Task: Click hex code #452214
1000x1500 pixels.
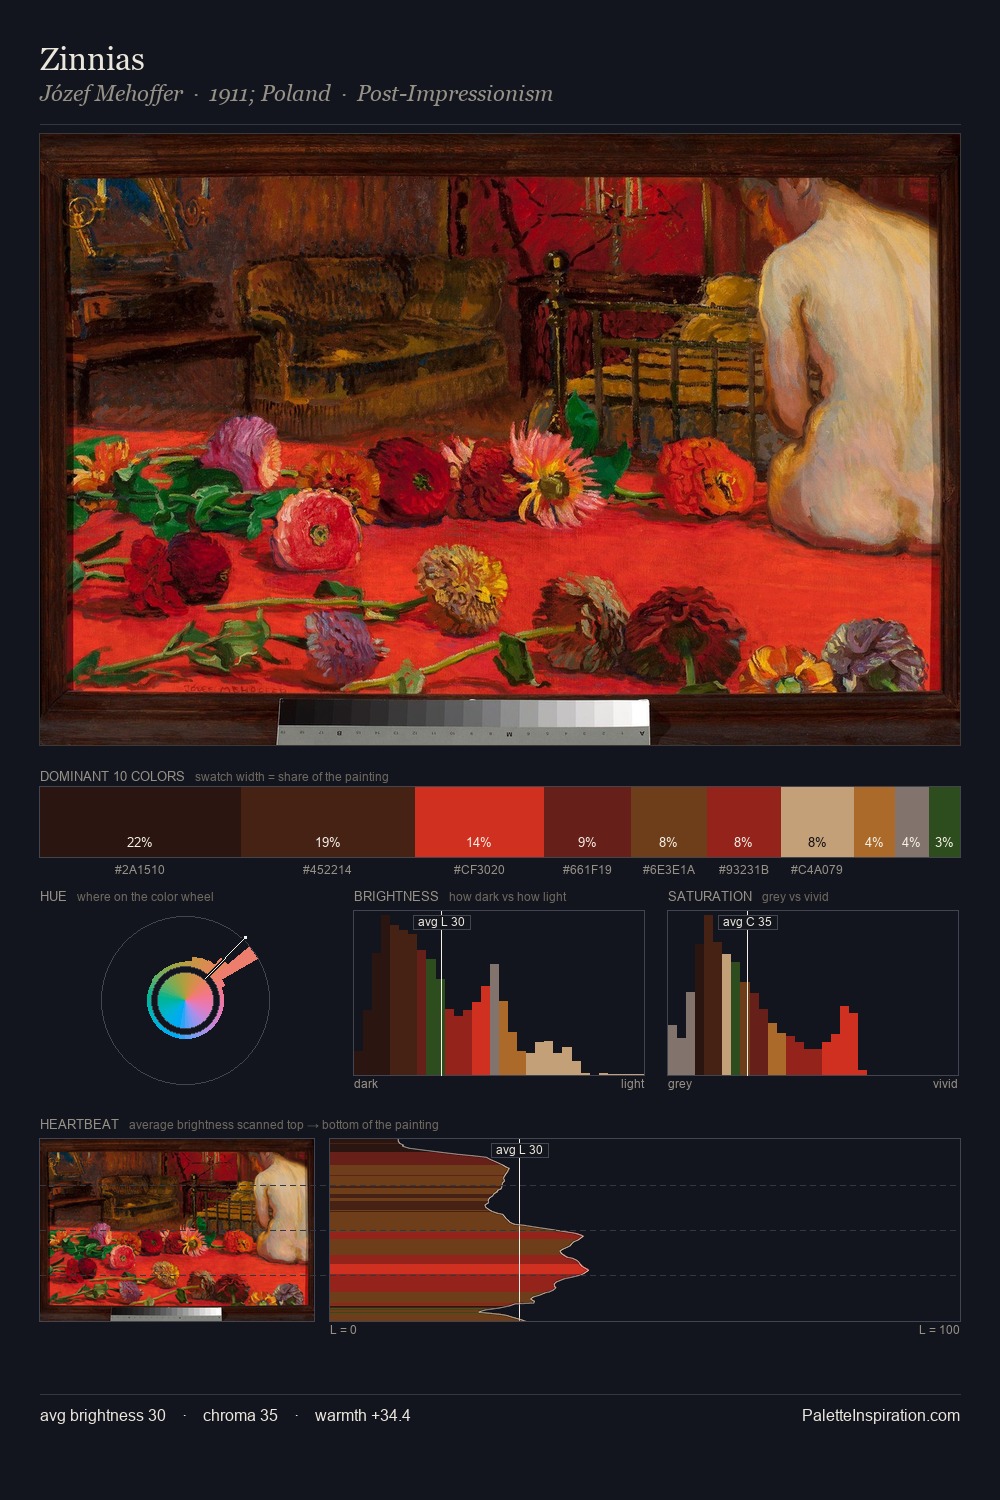Action: [327, 870]
